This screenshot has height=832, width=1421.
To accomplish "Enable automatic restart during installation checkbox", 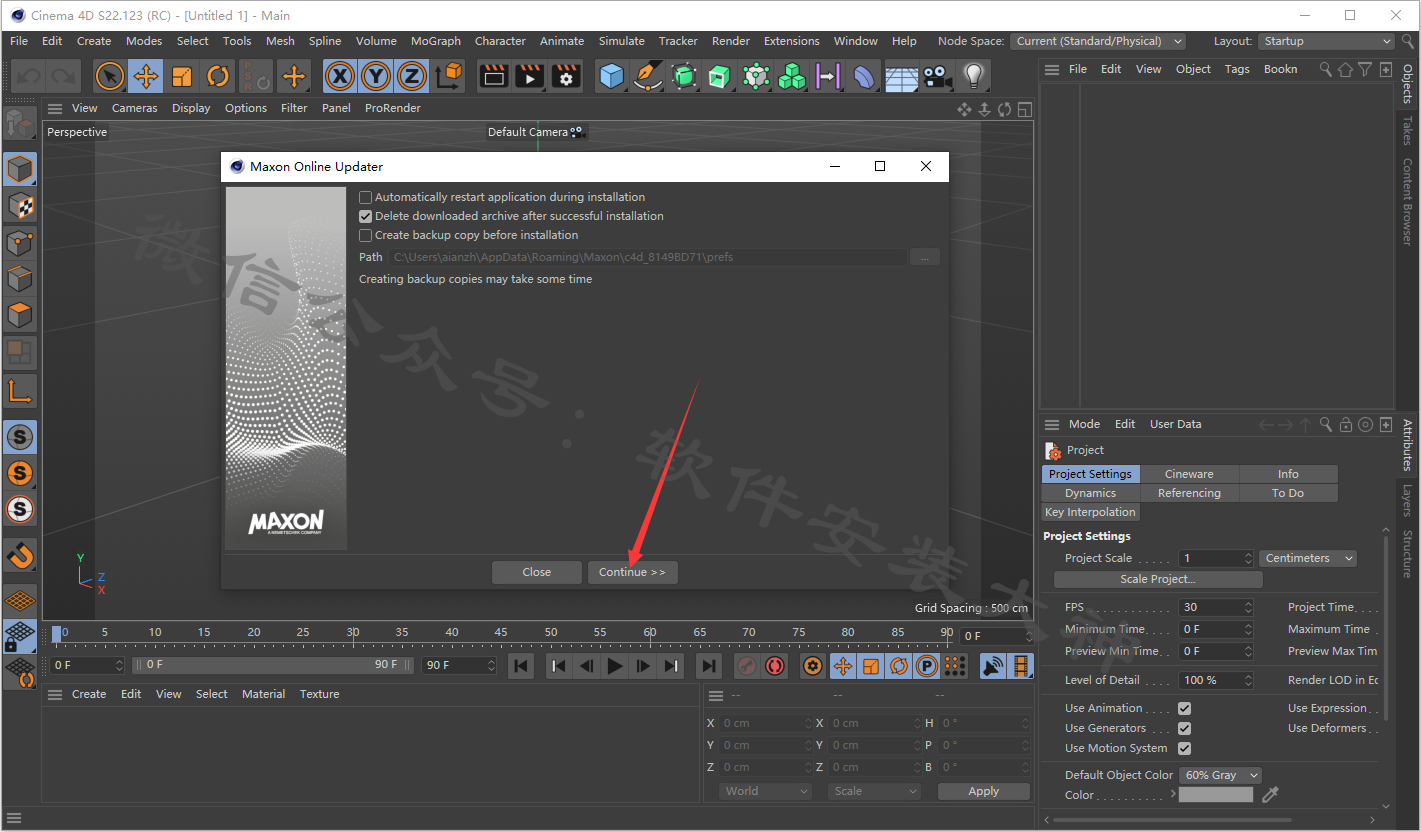I will [365, 197].
